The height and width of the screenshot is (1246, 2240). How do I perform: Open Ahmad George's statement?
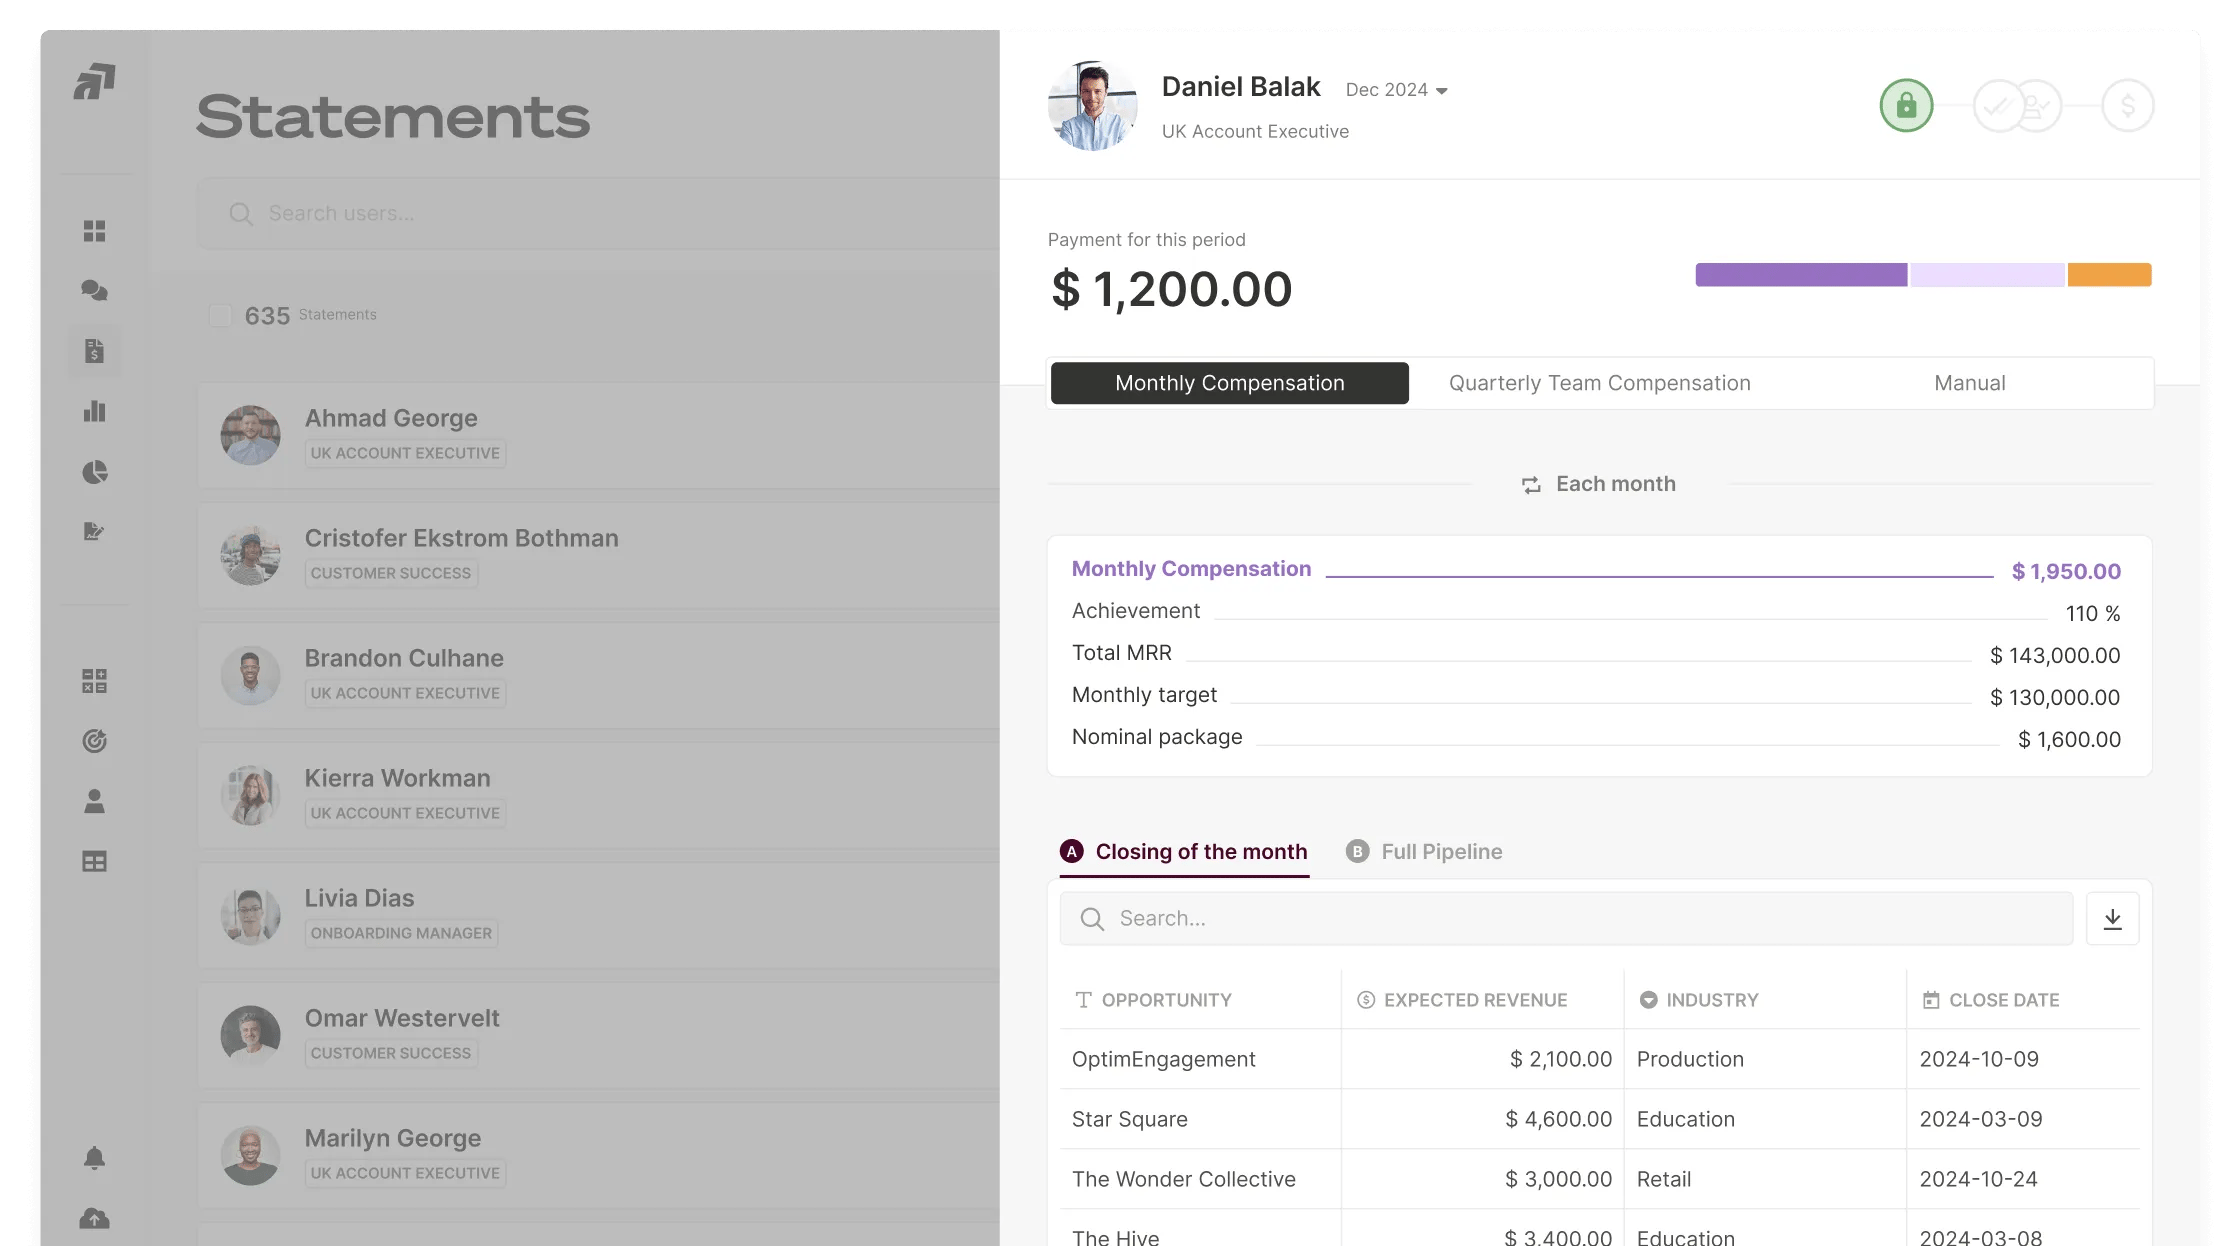pos(598,435)
